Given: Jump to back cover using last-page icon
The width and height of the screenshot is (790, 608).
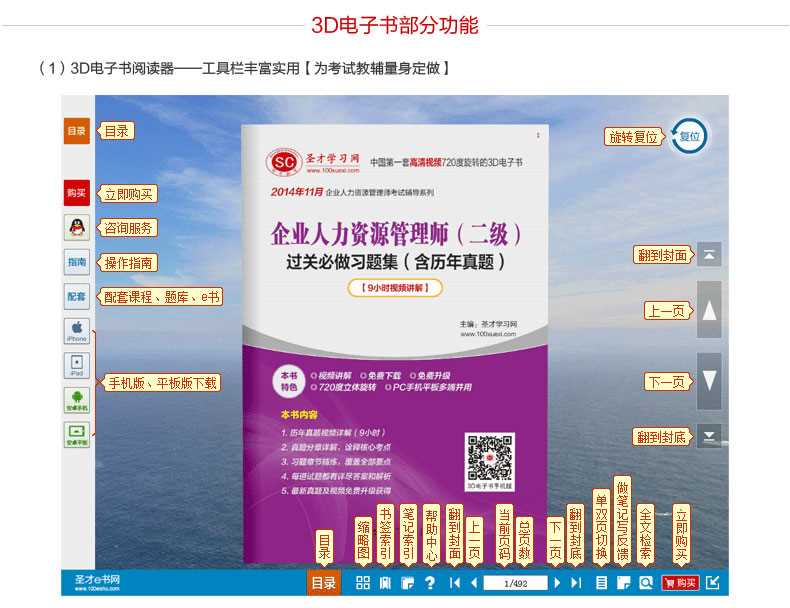Looking at the screenshot, I should [576, 583].
